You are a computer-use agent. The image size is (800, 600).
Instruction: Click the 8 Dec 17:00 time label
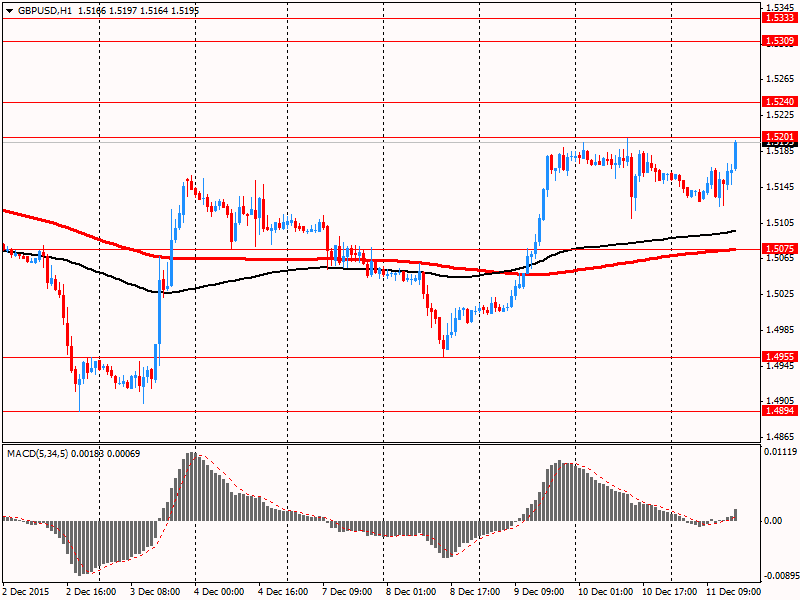476,592
